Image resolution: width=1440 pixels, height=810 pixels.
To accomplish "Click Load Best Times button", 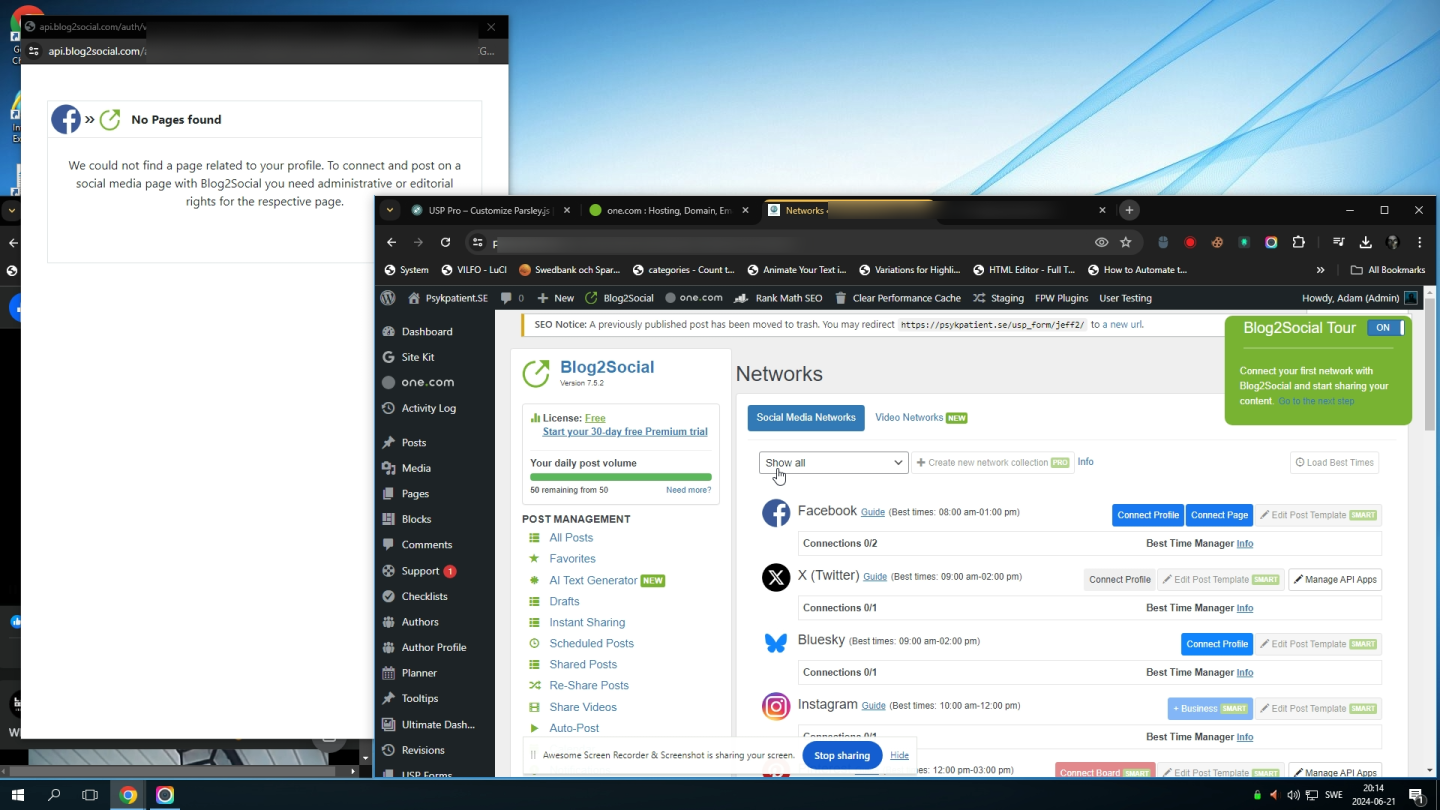I will [x=1335, y=462].
